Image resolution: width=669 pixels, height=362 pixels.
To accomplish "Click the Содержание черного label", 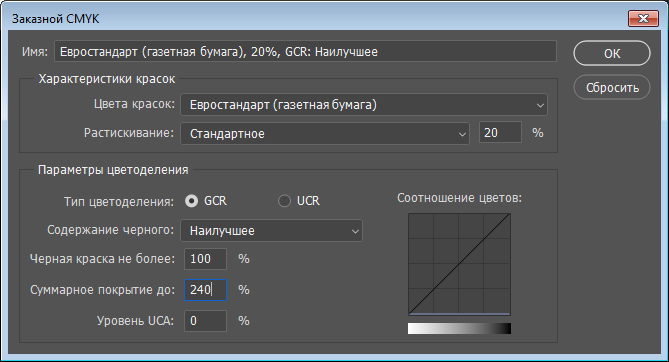I will [111, 230].
